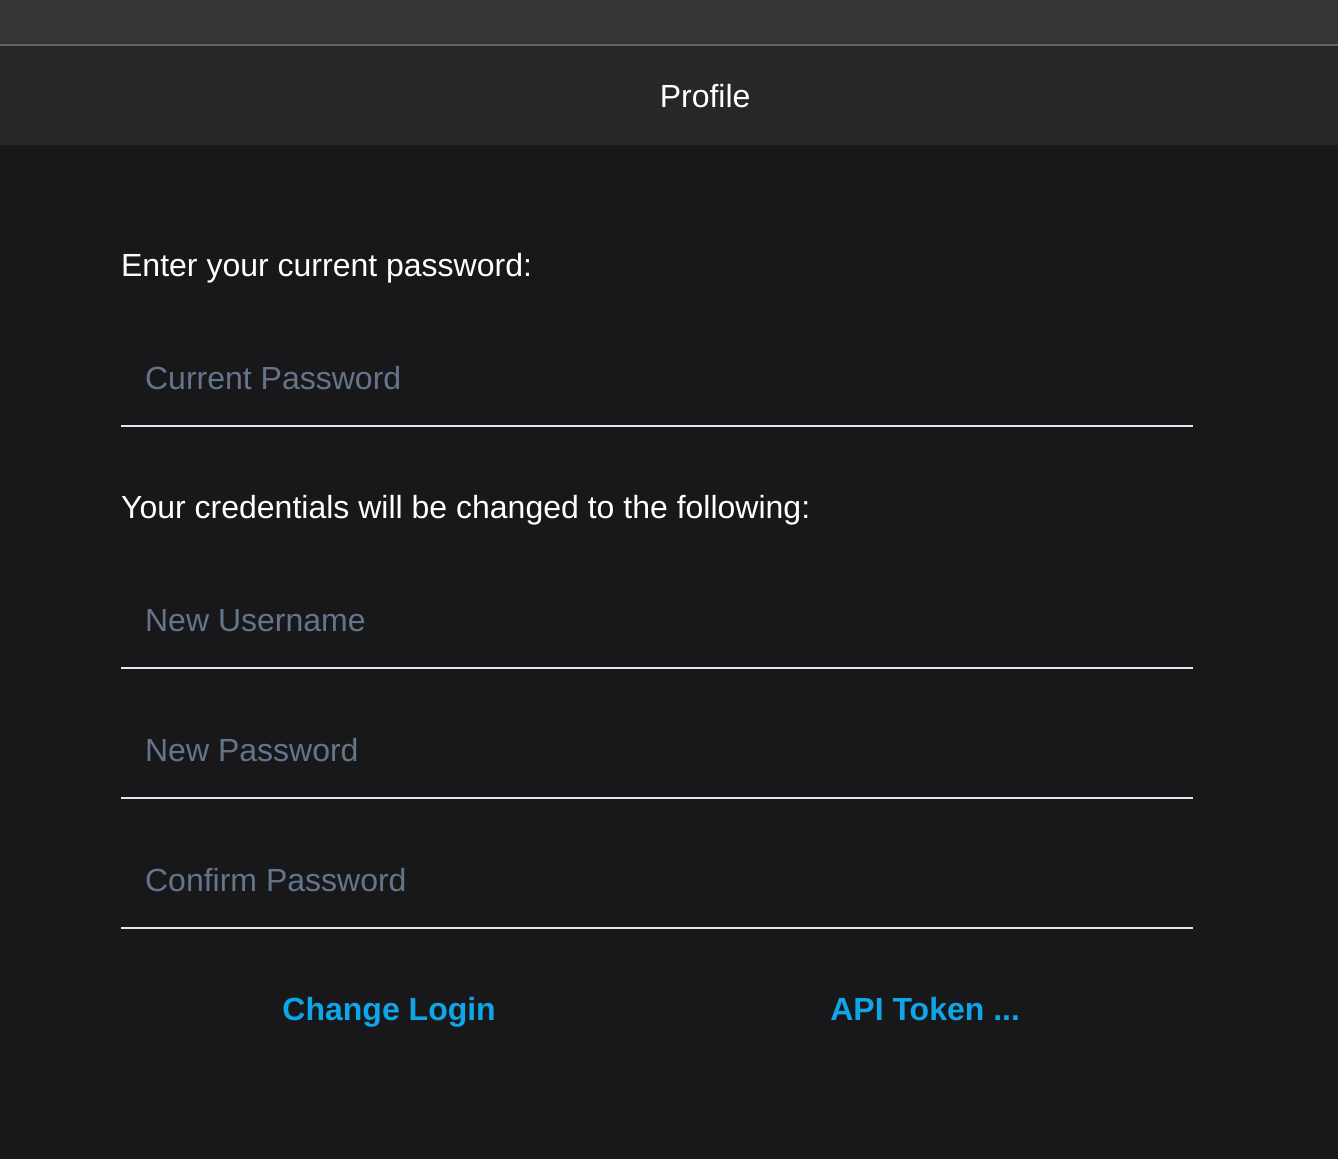Click the Current Password placeholder text
This screenshot has height=1159, width=1338.
pyautogui.click(x=273, y=379)
